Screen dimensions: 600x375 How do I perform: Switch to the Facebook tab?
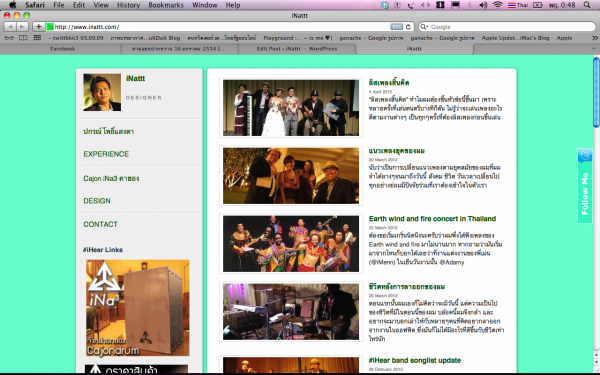coord(62,49)
